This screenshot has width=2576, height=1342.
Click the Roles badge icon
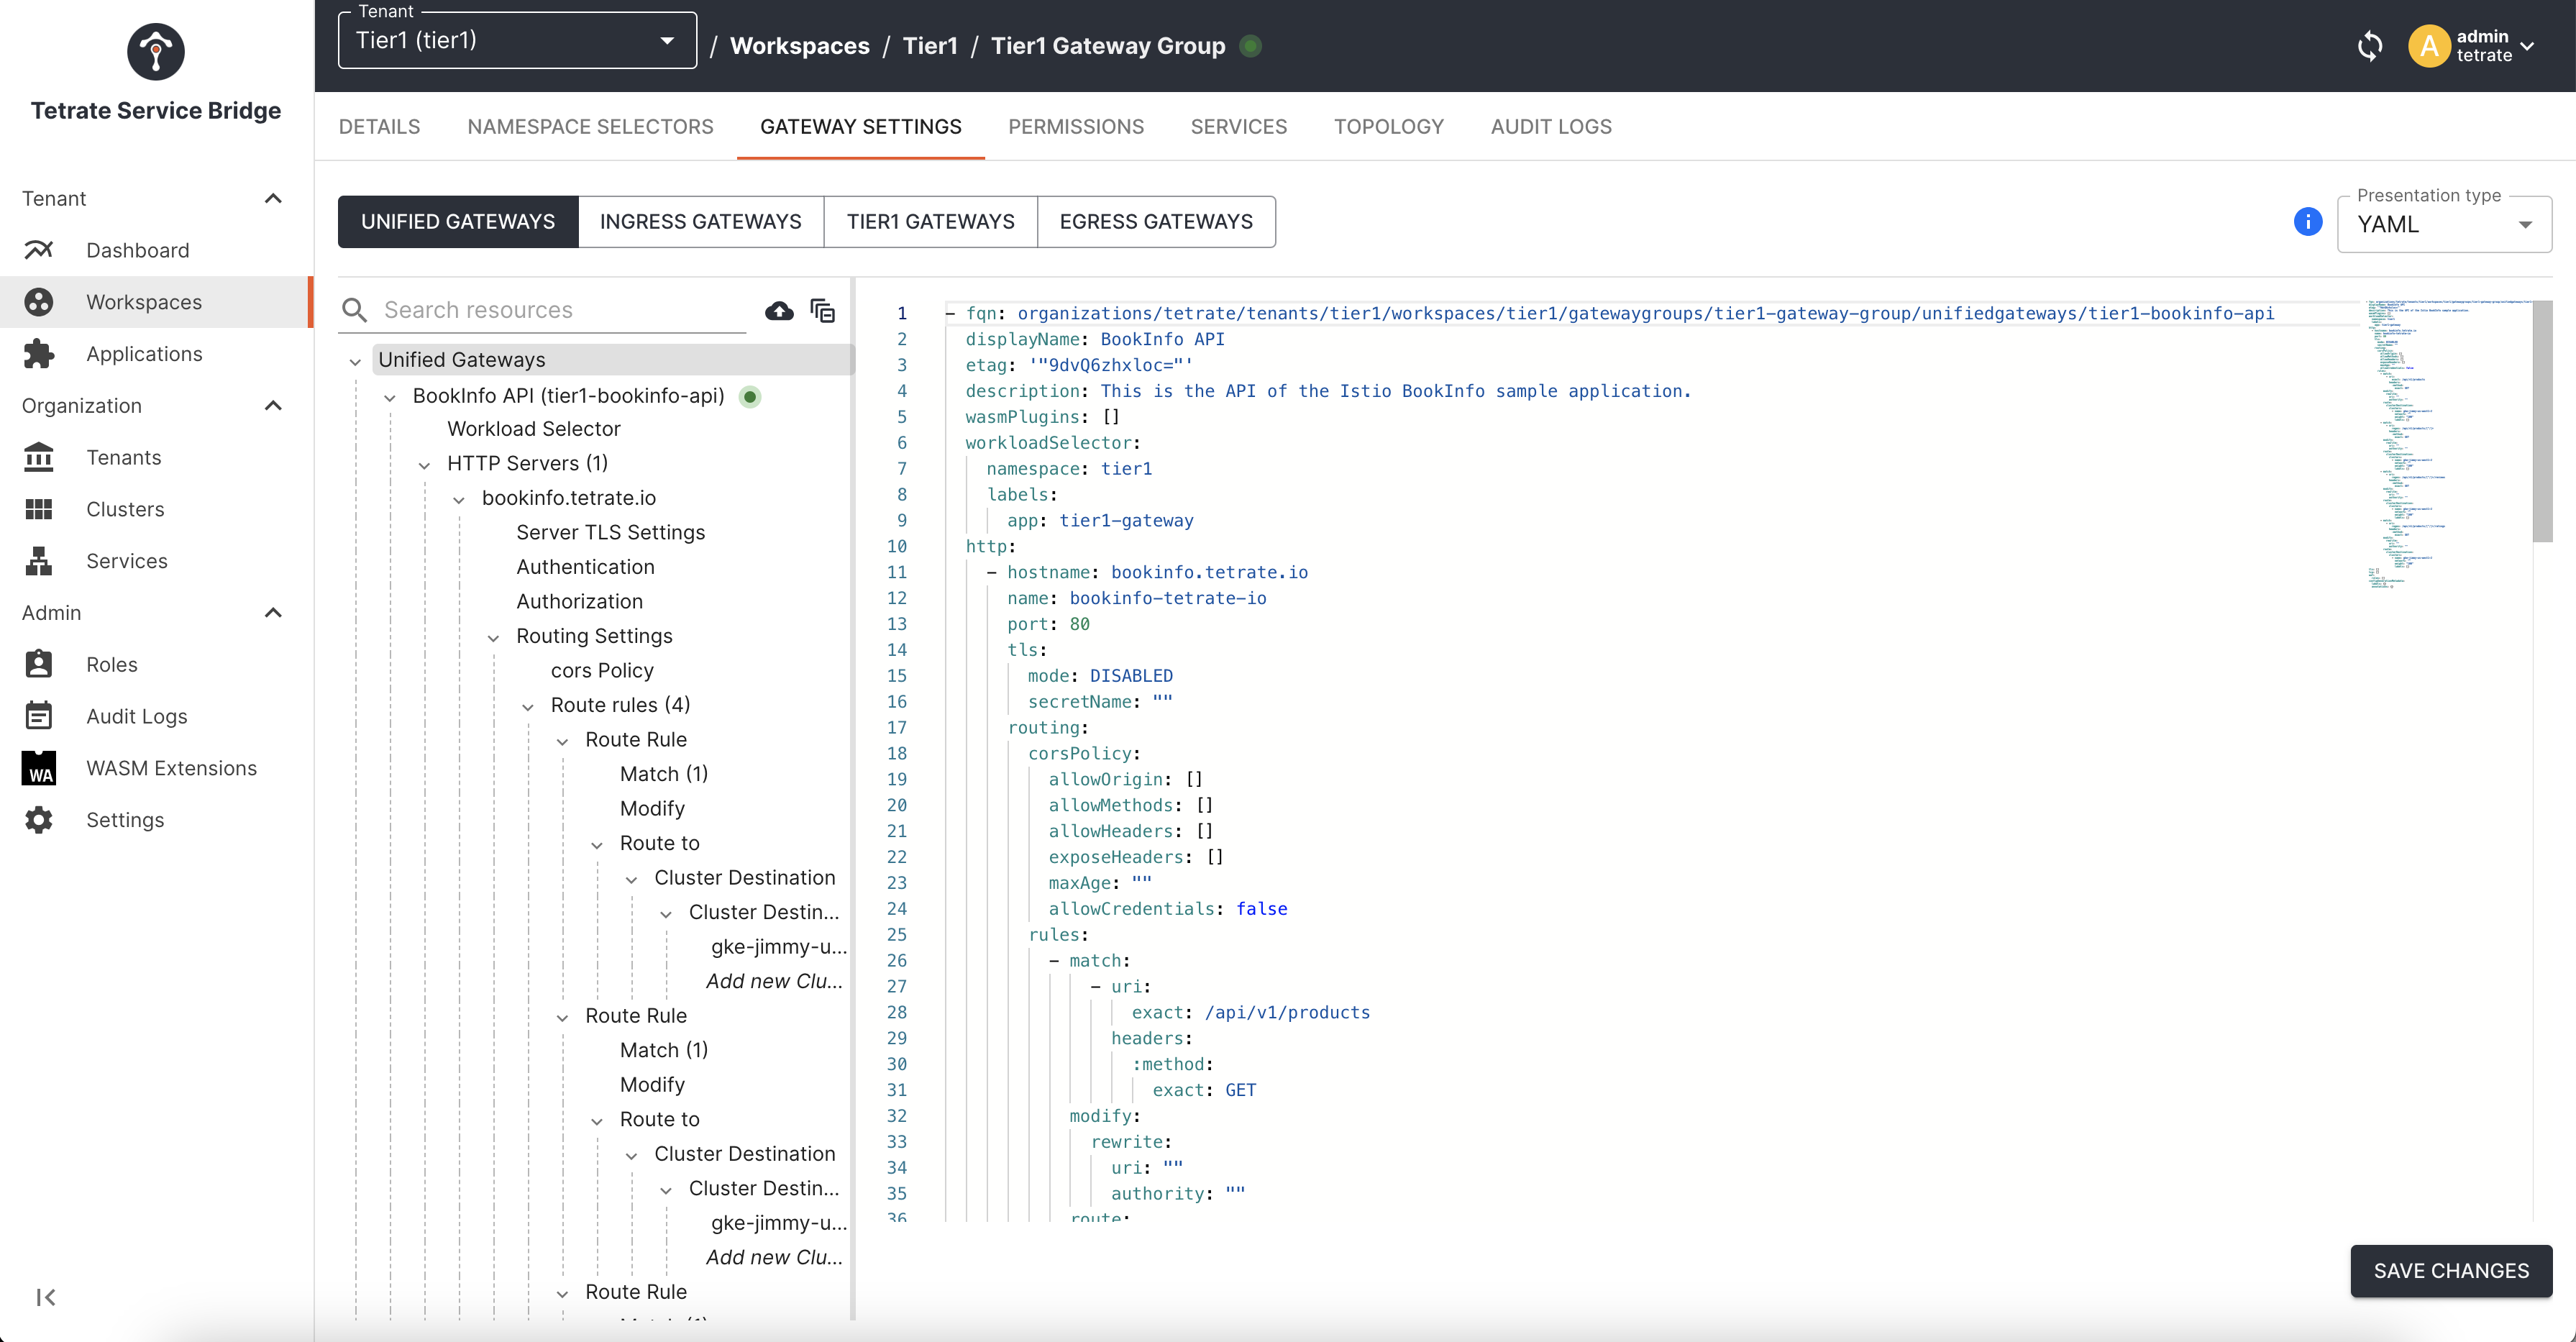coord(39,664)
